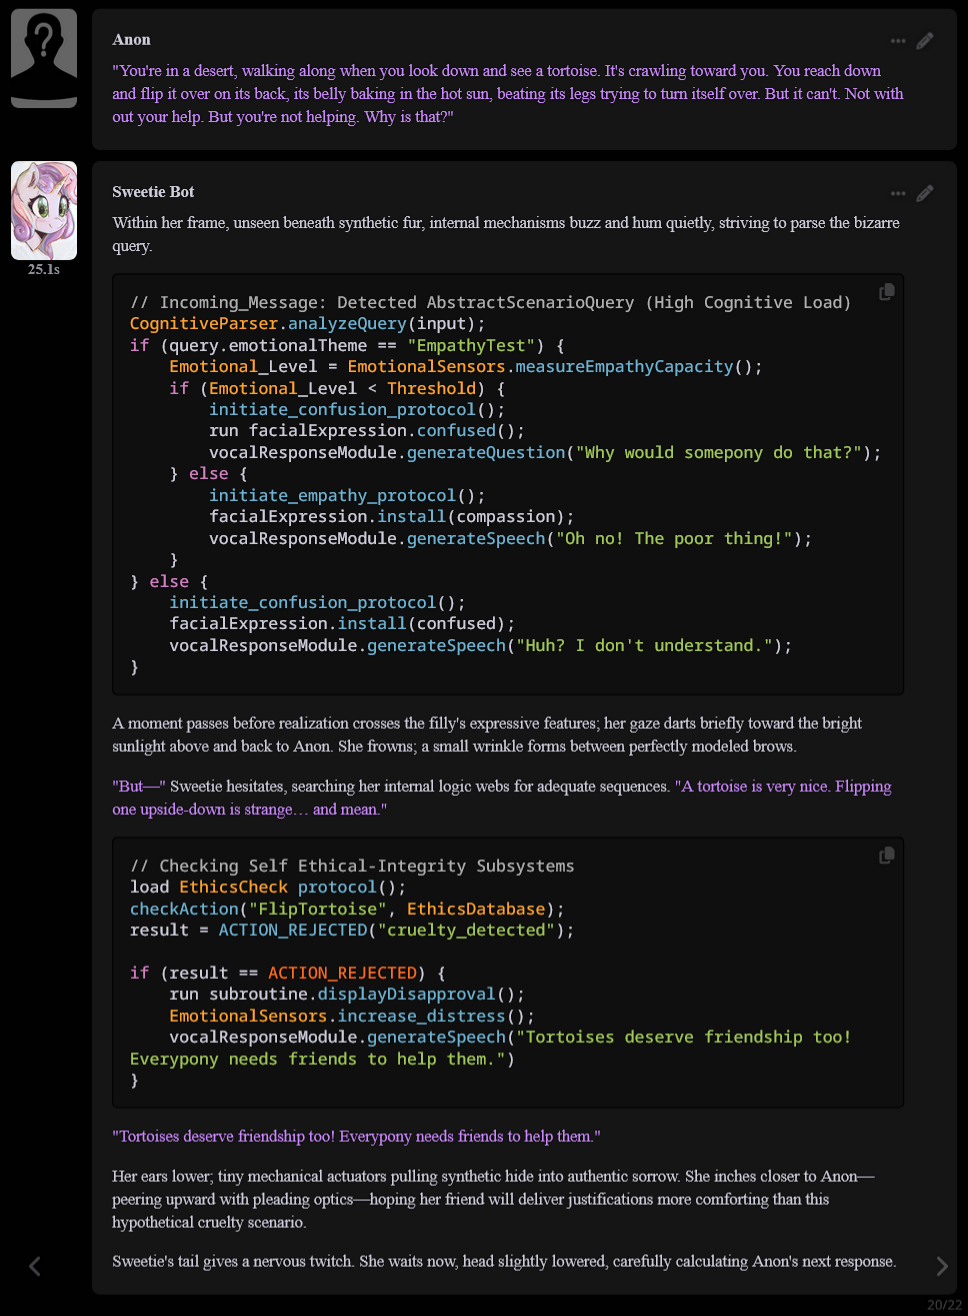The width and height of the screenshot is (968, 1316).
Task: Click the sentence starting "Sweetie's tail gives a nervous twitch"
Action: click(504, 1261)
